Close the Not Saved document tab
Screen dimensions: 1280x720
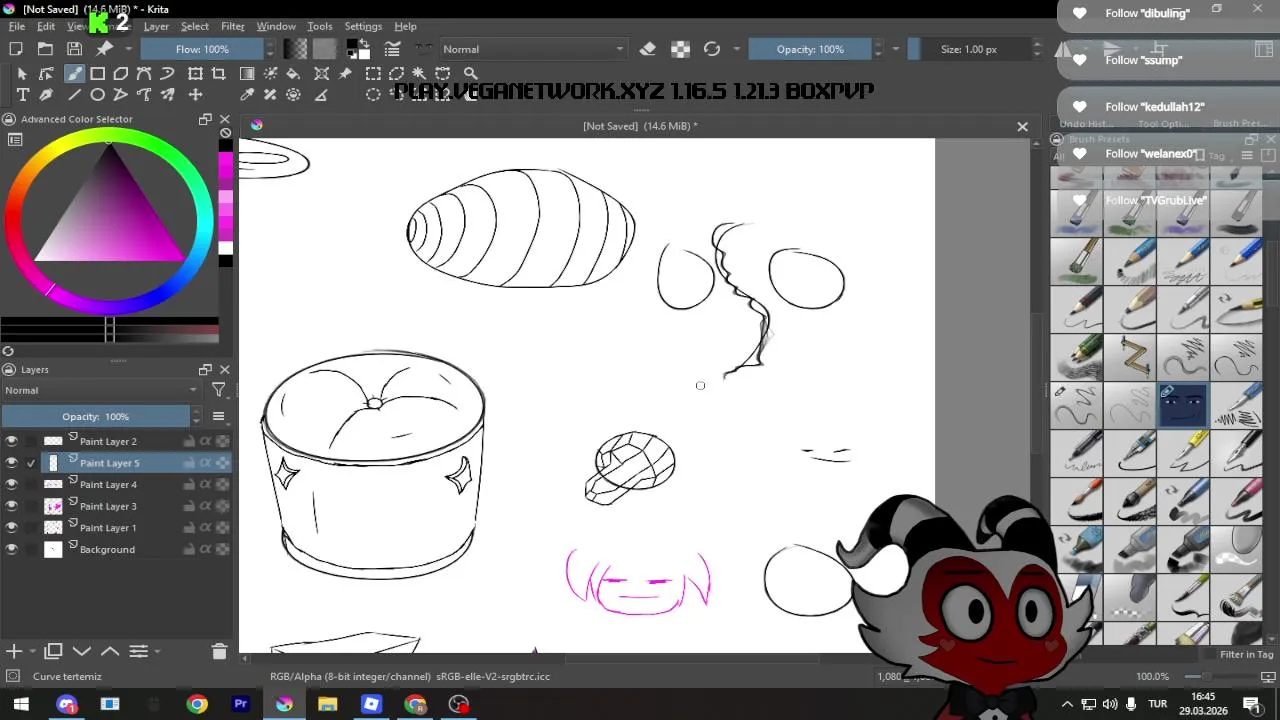[x=1022, y=126]
